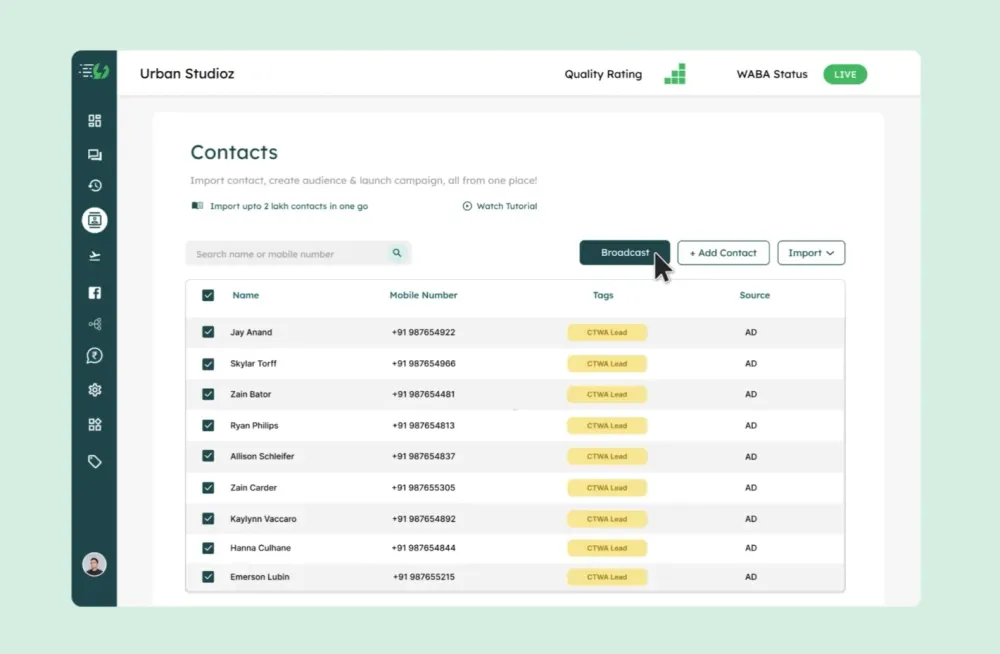The image size is (1000, 654).
Task: Open the Settings gear in sidebar
Action: click(94, 389)
